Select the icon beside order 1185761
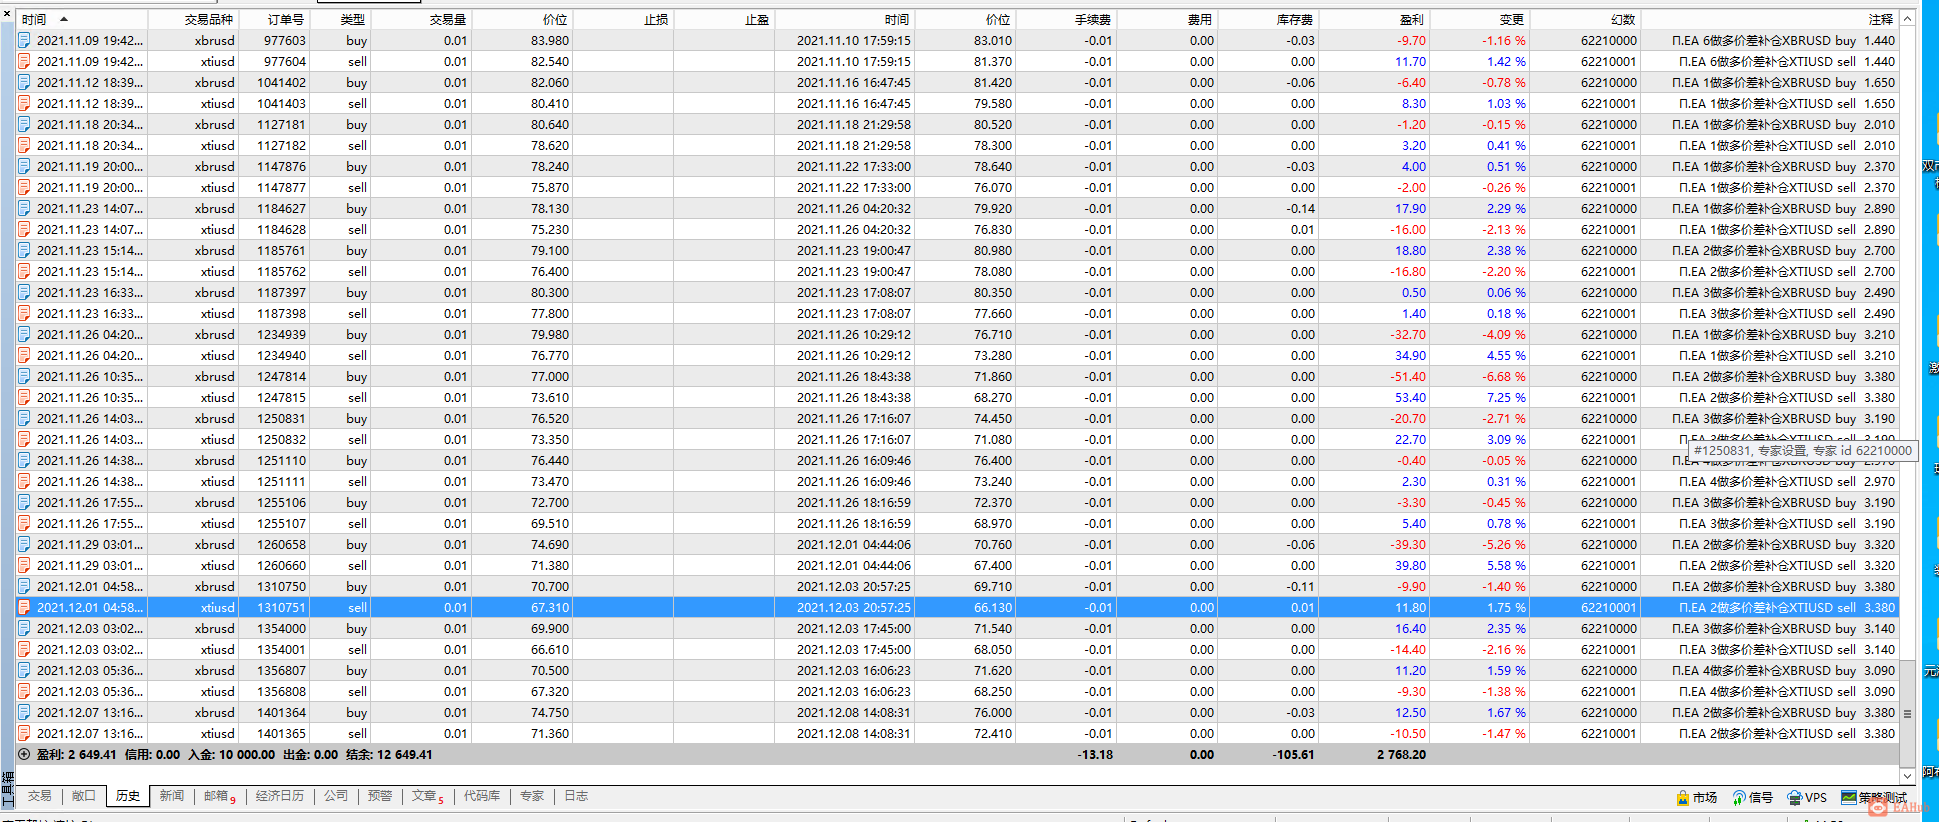 pos(24,251)
